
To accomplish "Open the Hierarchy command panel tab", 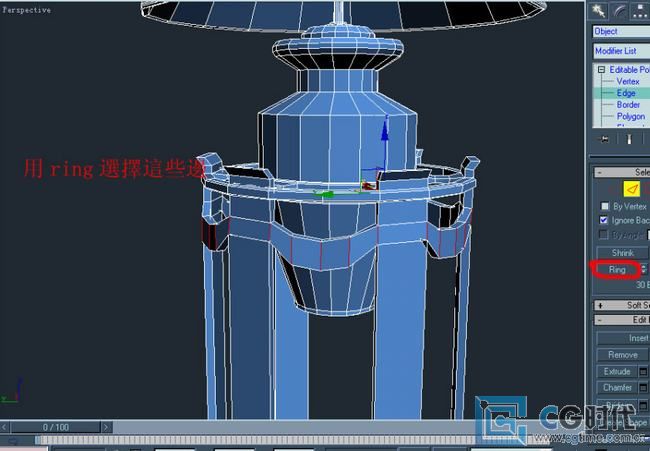I will tap(641, 11).
